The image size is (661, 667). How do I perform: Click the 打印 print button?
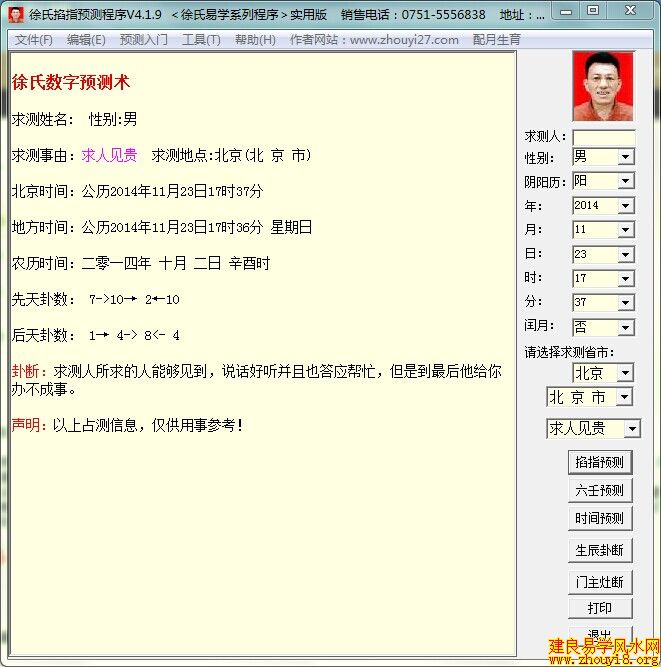click(x=600, y=608)
